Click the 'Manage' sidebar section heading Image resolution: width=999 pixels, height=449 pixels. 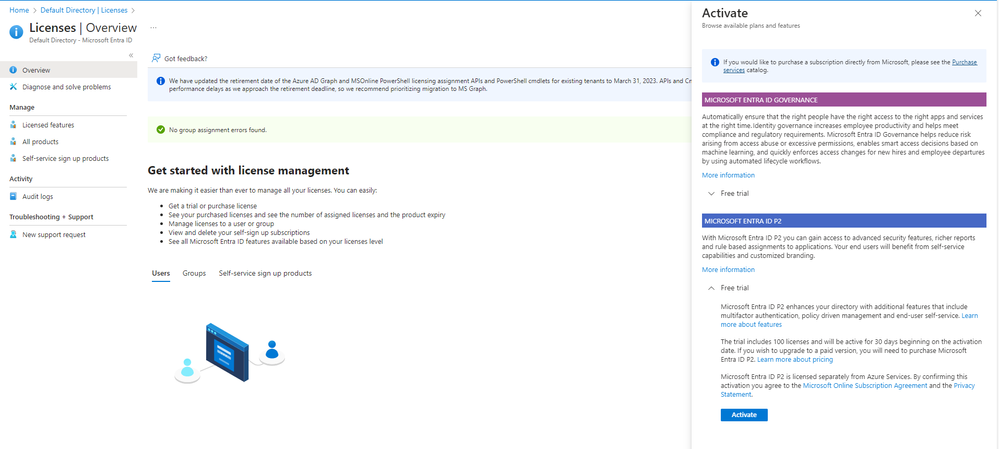coord(22,107)
